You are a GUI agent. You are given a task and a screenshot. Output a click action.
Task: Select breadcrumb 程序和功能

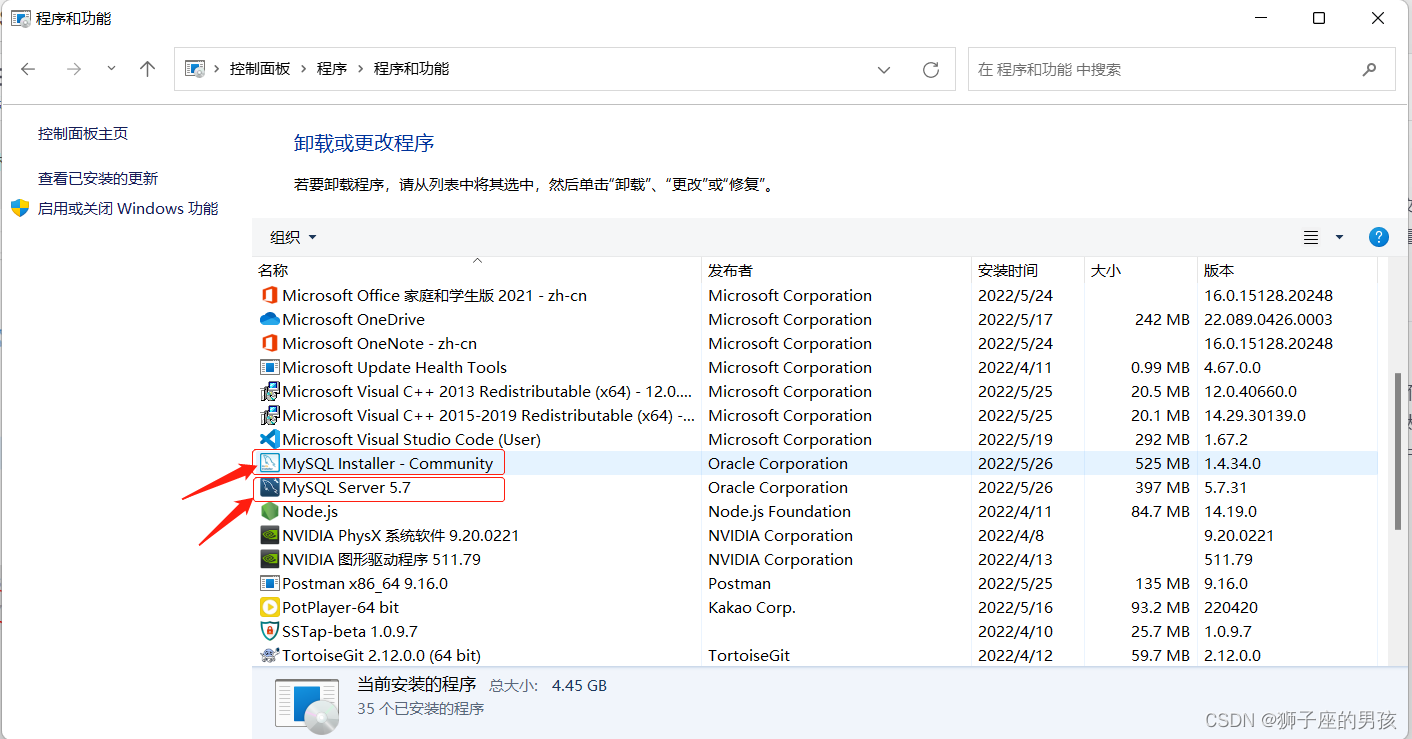(411, 69)
